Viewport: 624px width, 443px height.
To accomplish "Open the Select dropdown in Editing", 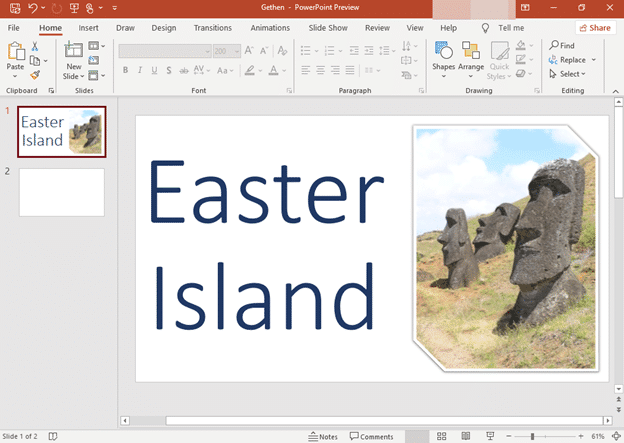I will point(571,74).
